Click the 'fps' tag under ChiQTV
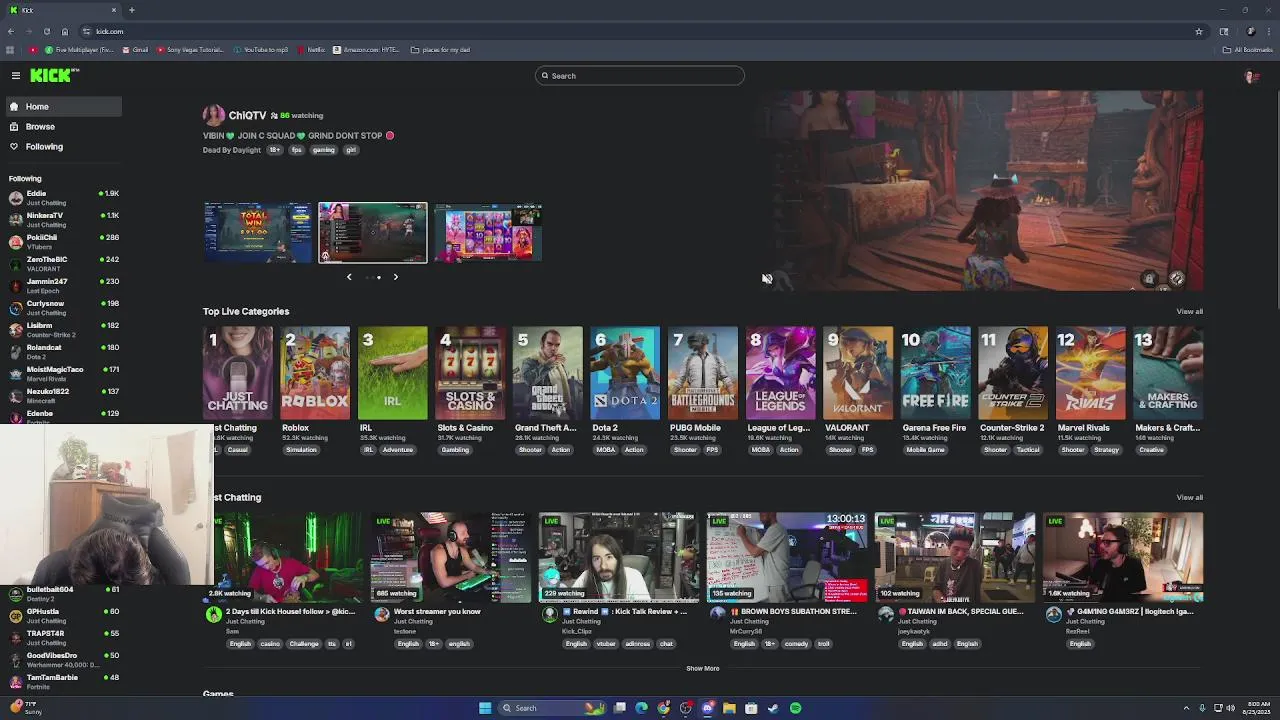This screenshot has height=720, width=1280. tap(296, 150)
